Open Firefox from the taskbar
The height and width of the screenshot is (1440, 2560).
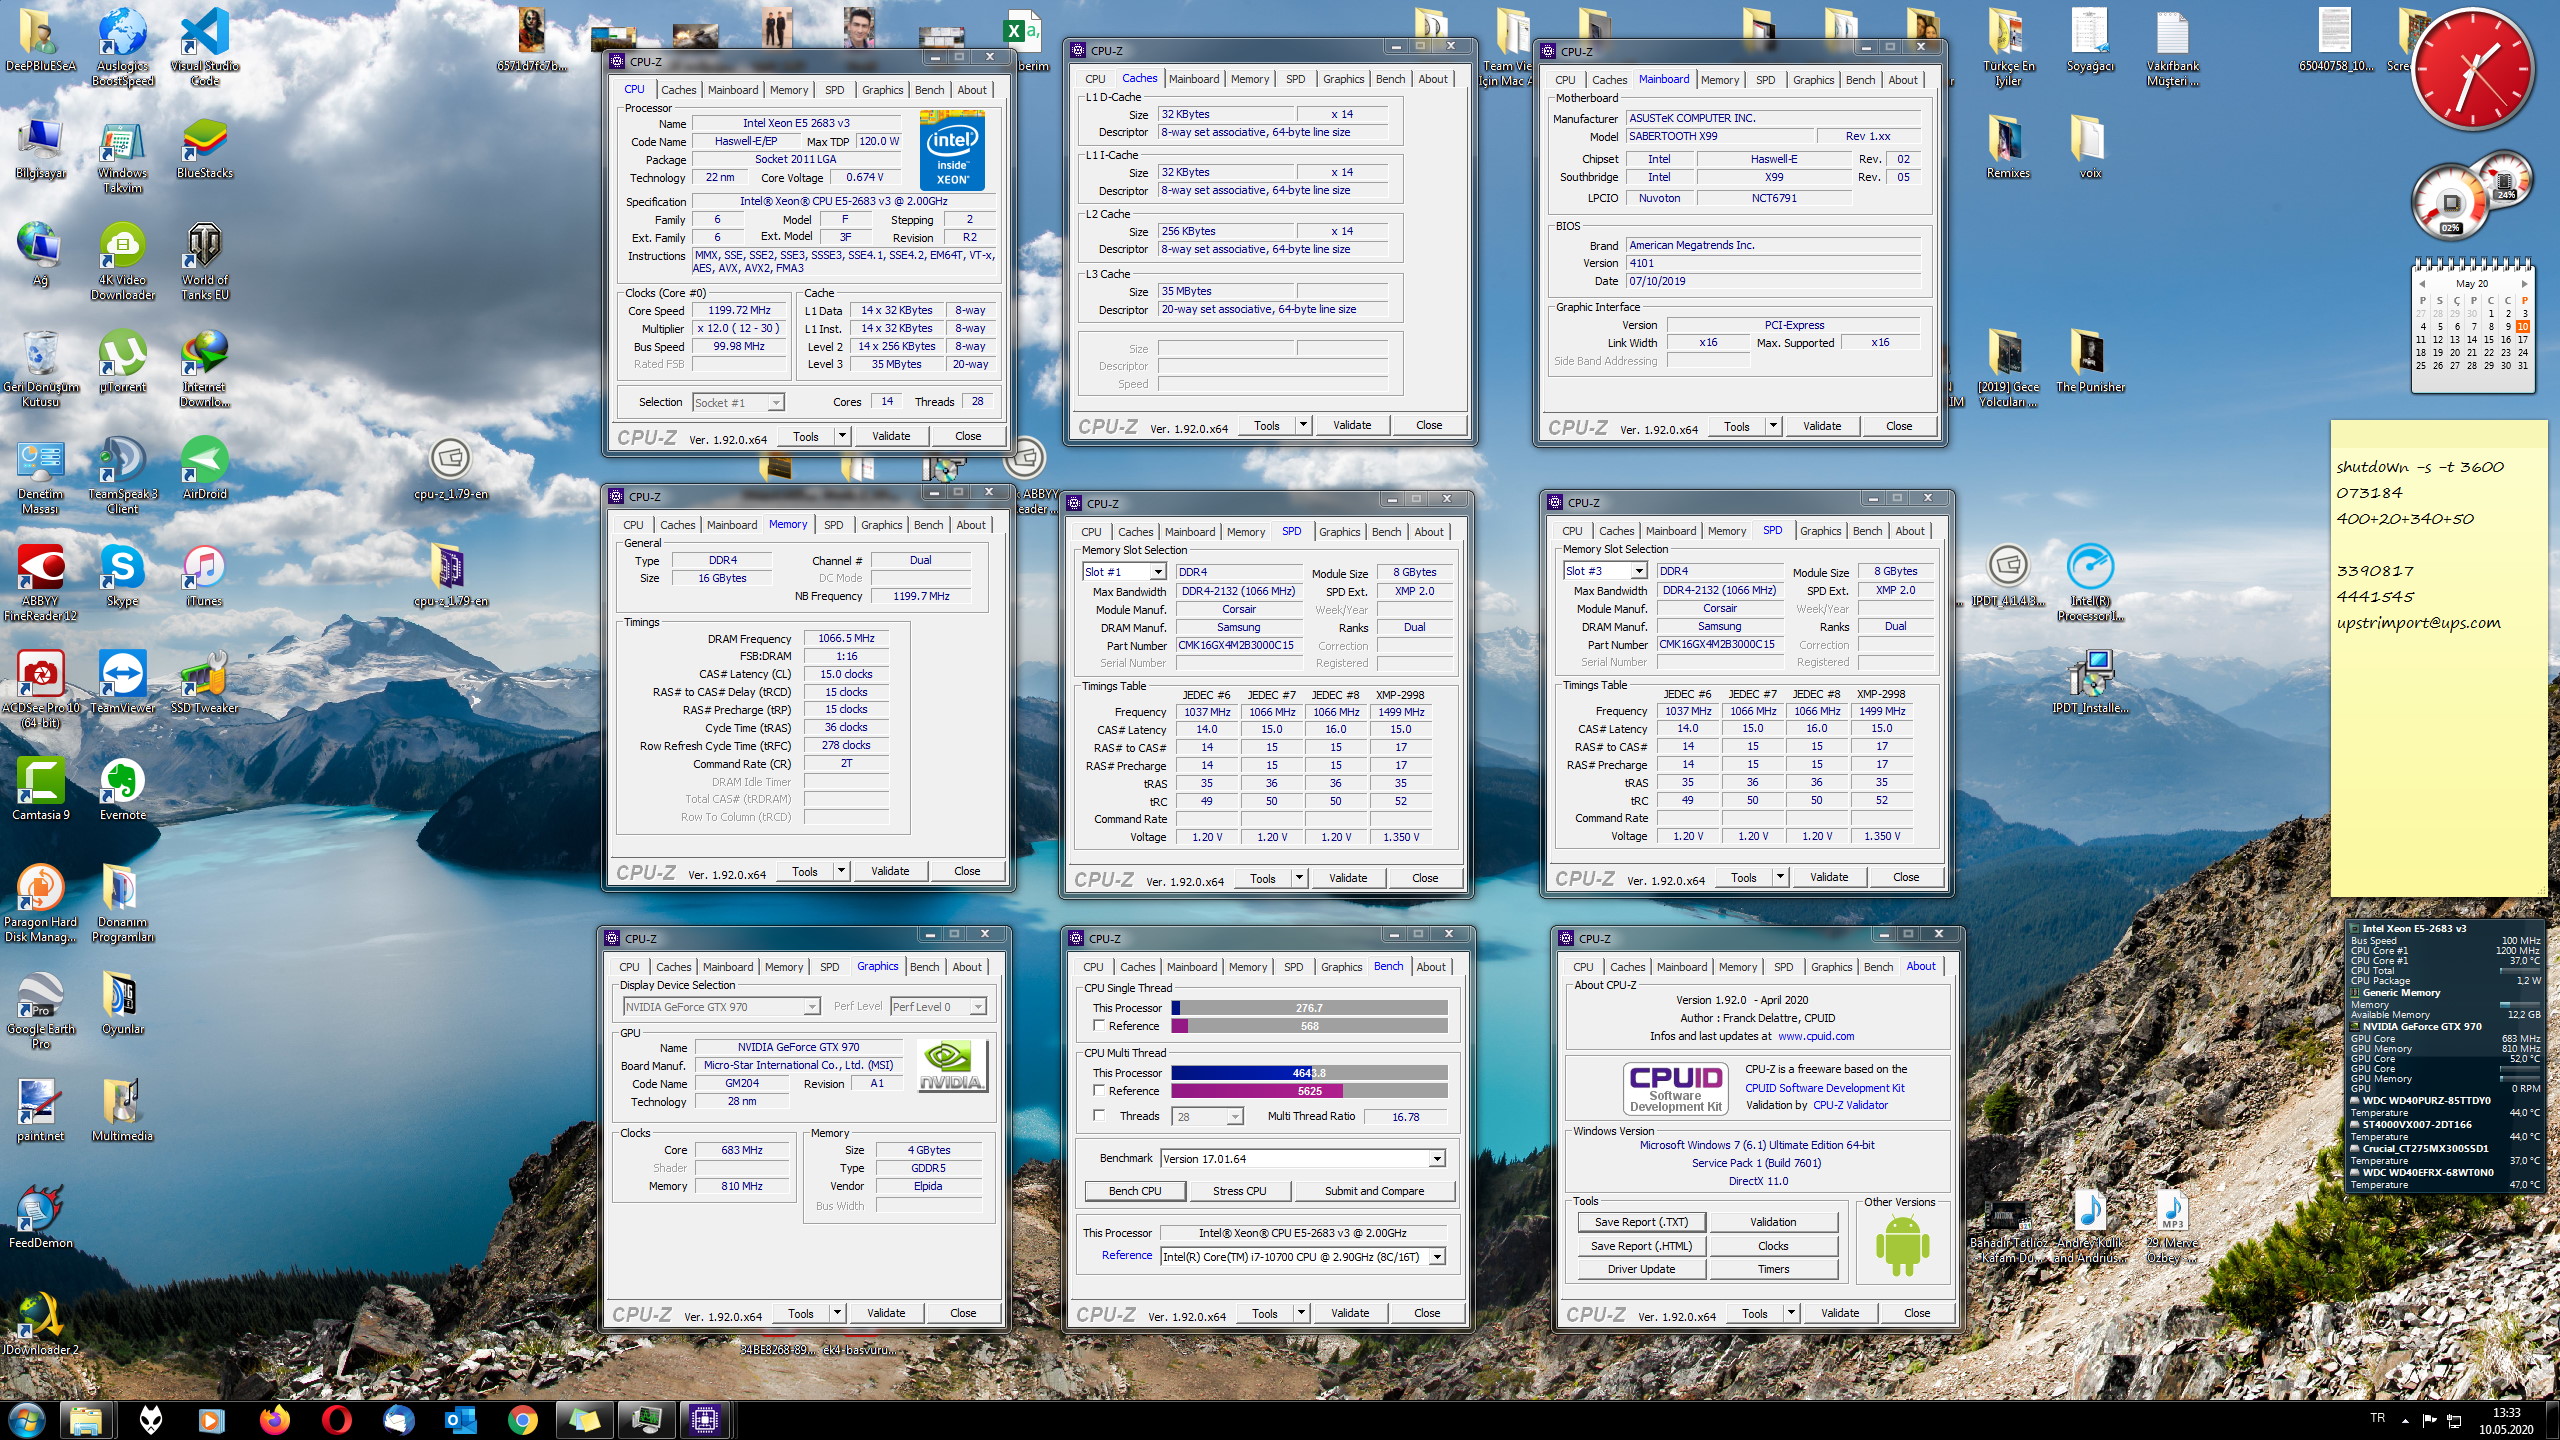click(274, 1419)
